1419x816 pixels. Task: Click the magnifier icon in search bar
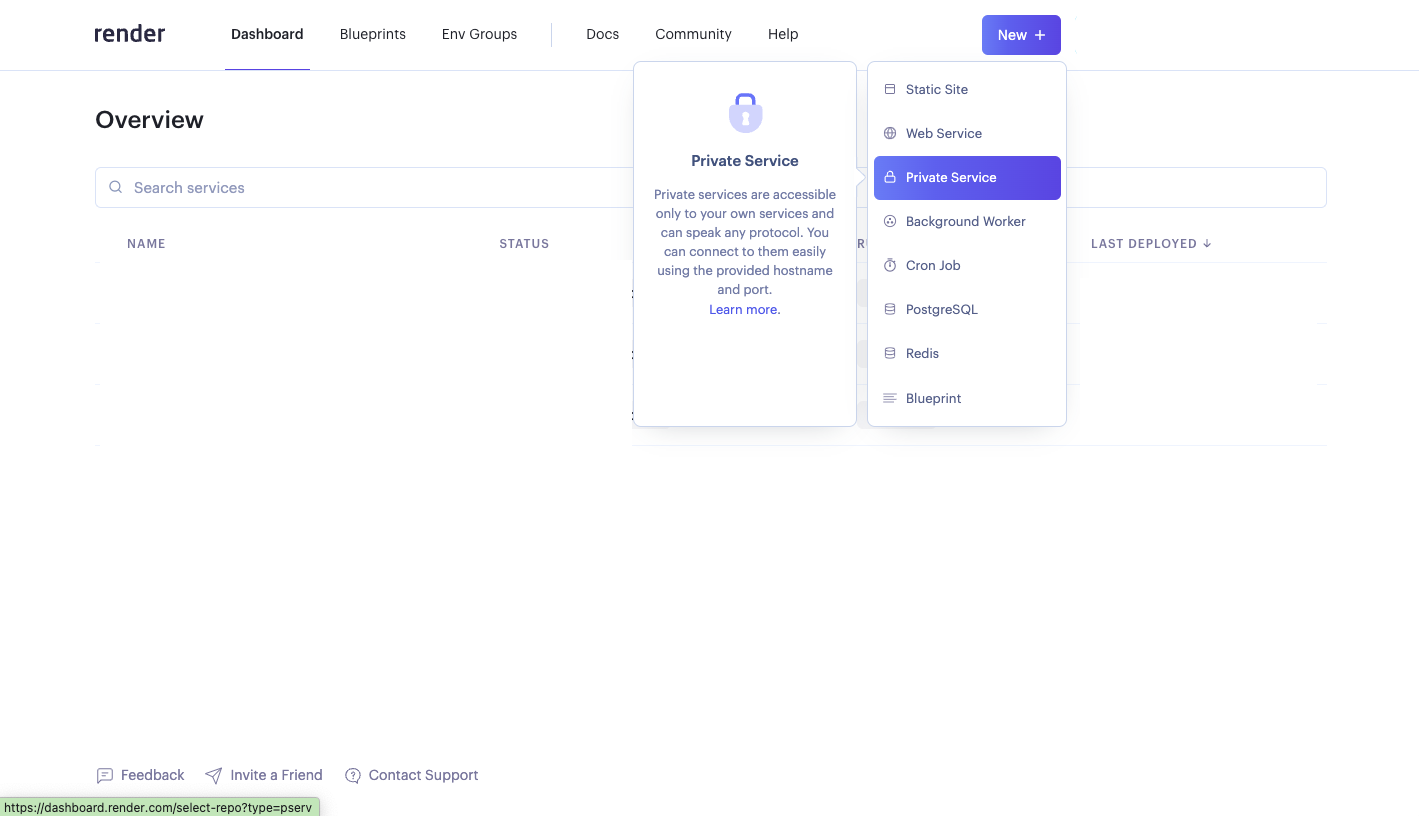116,187
